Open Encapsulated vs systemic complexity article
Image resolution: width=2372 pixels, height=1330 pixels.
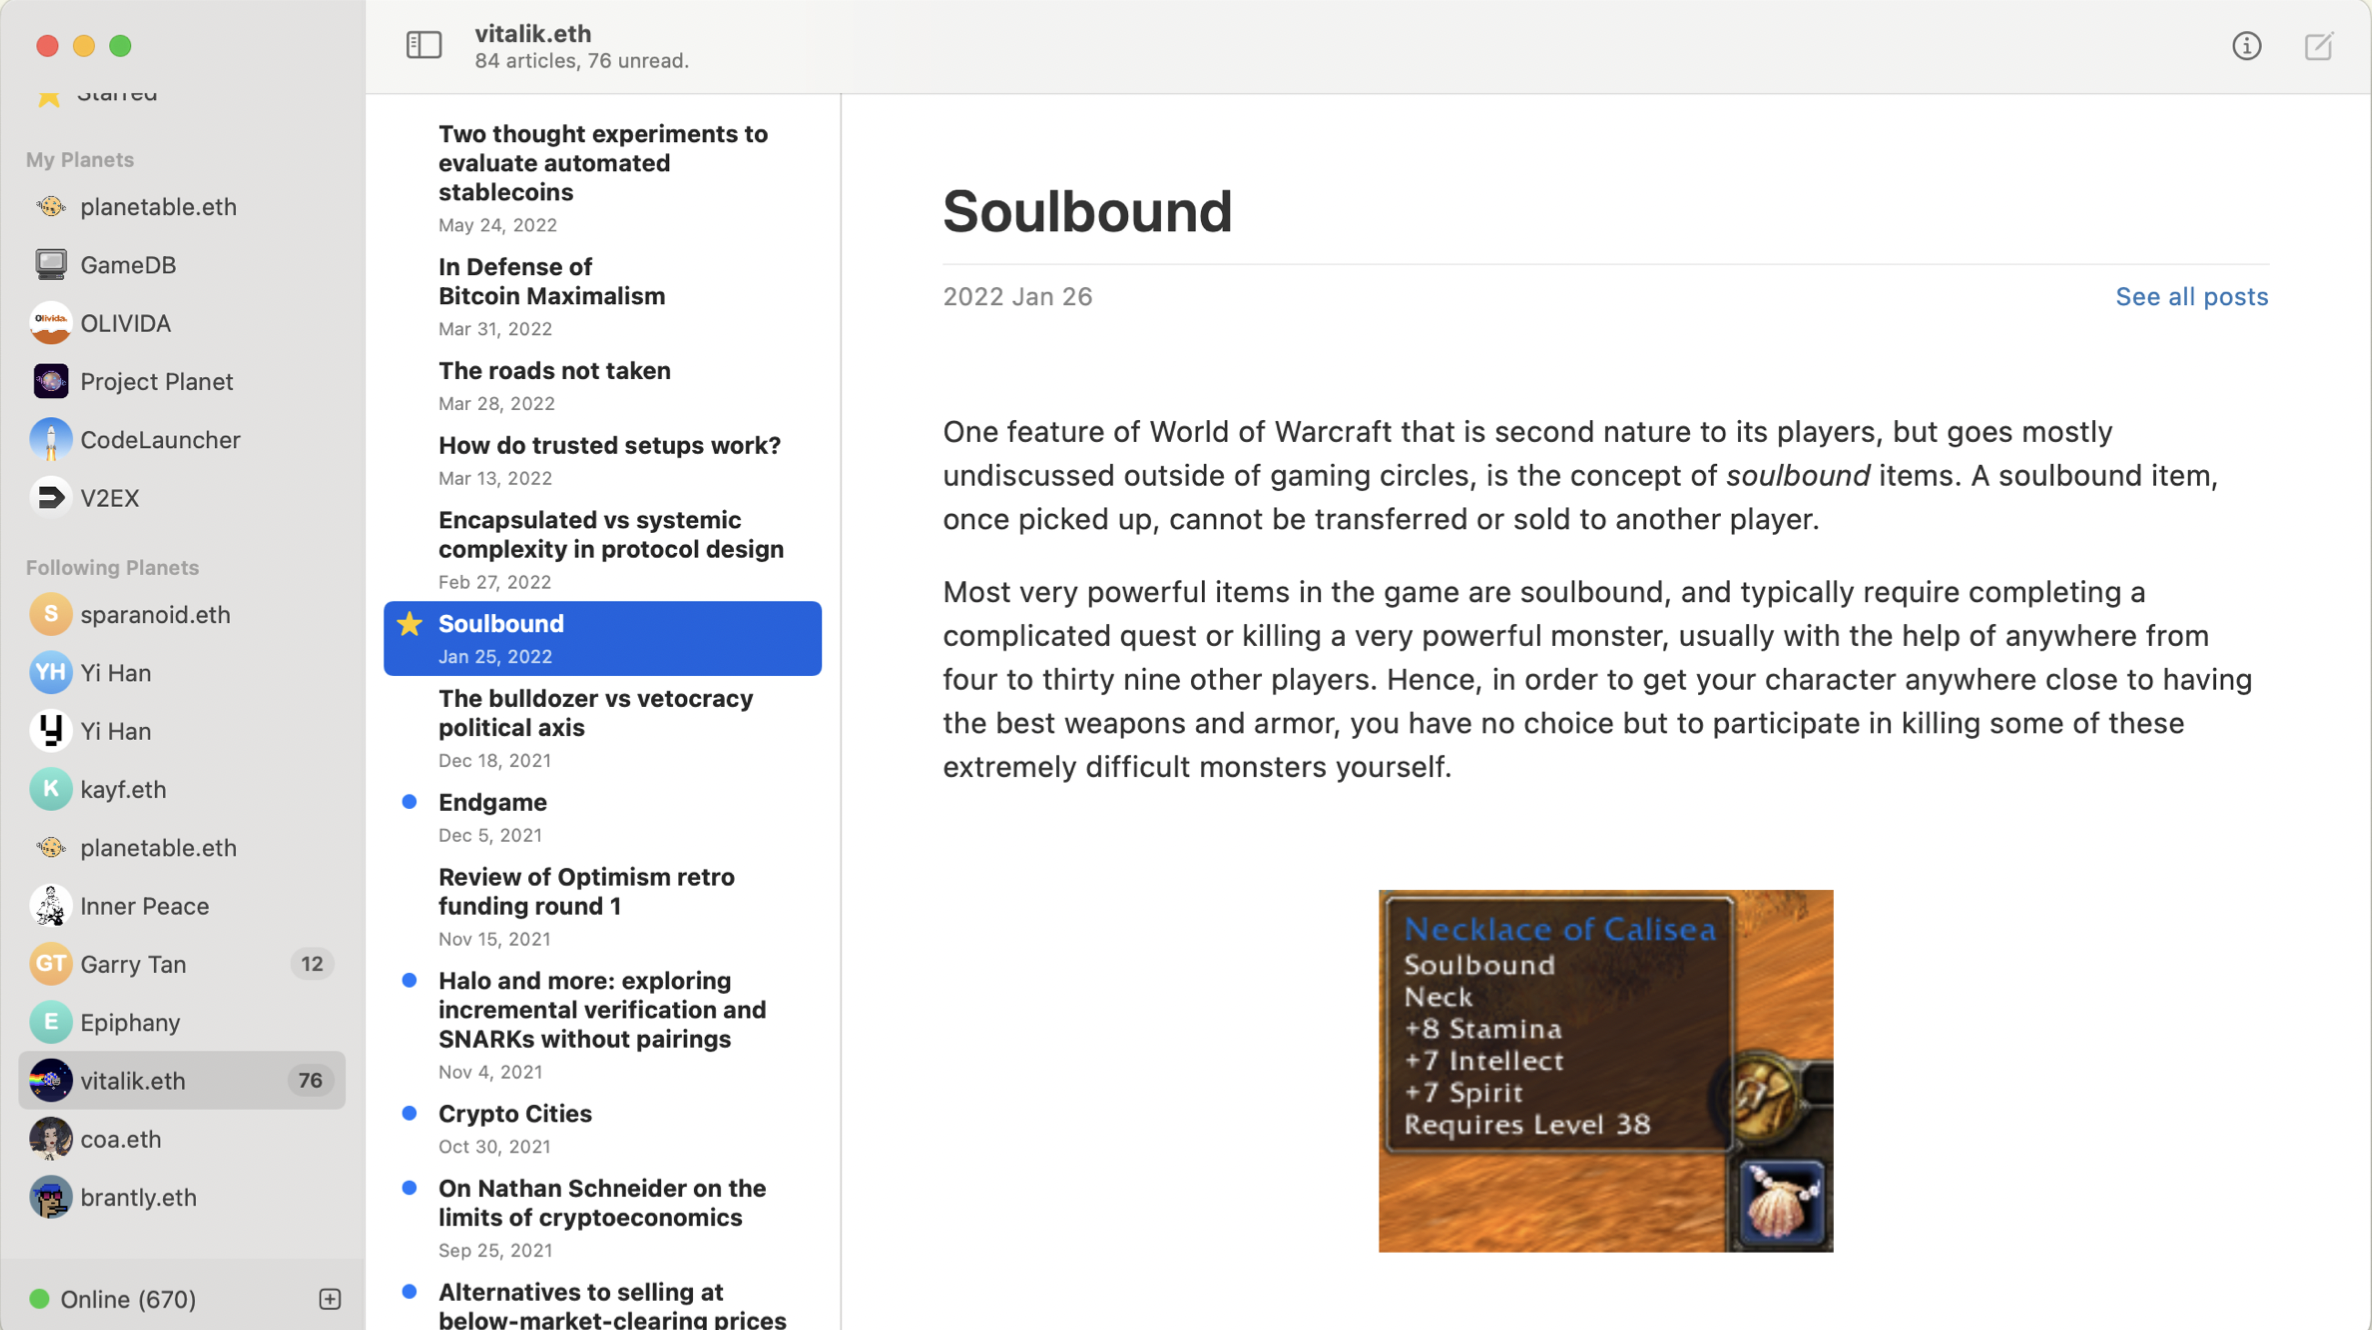(603, 548)
